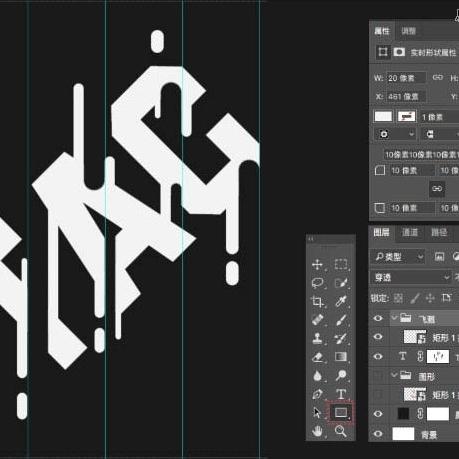Image resolution: width=459 pixels, height=459 pixels.
Task: Select the Move tool
Action: (x=317, y=265)
